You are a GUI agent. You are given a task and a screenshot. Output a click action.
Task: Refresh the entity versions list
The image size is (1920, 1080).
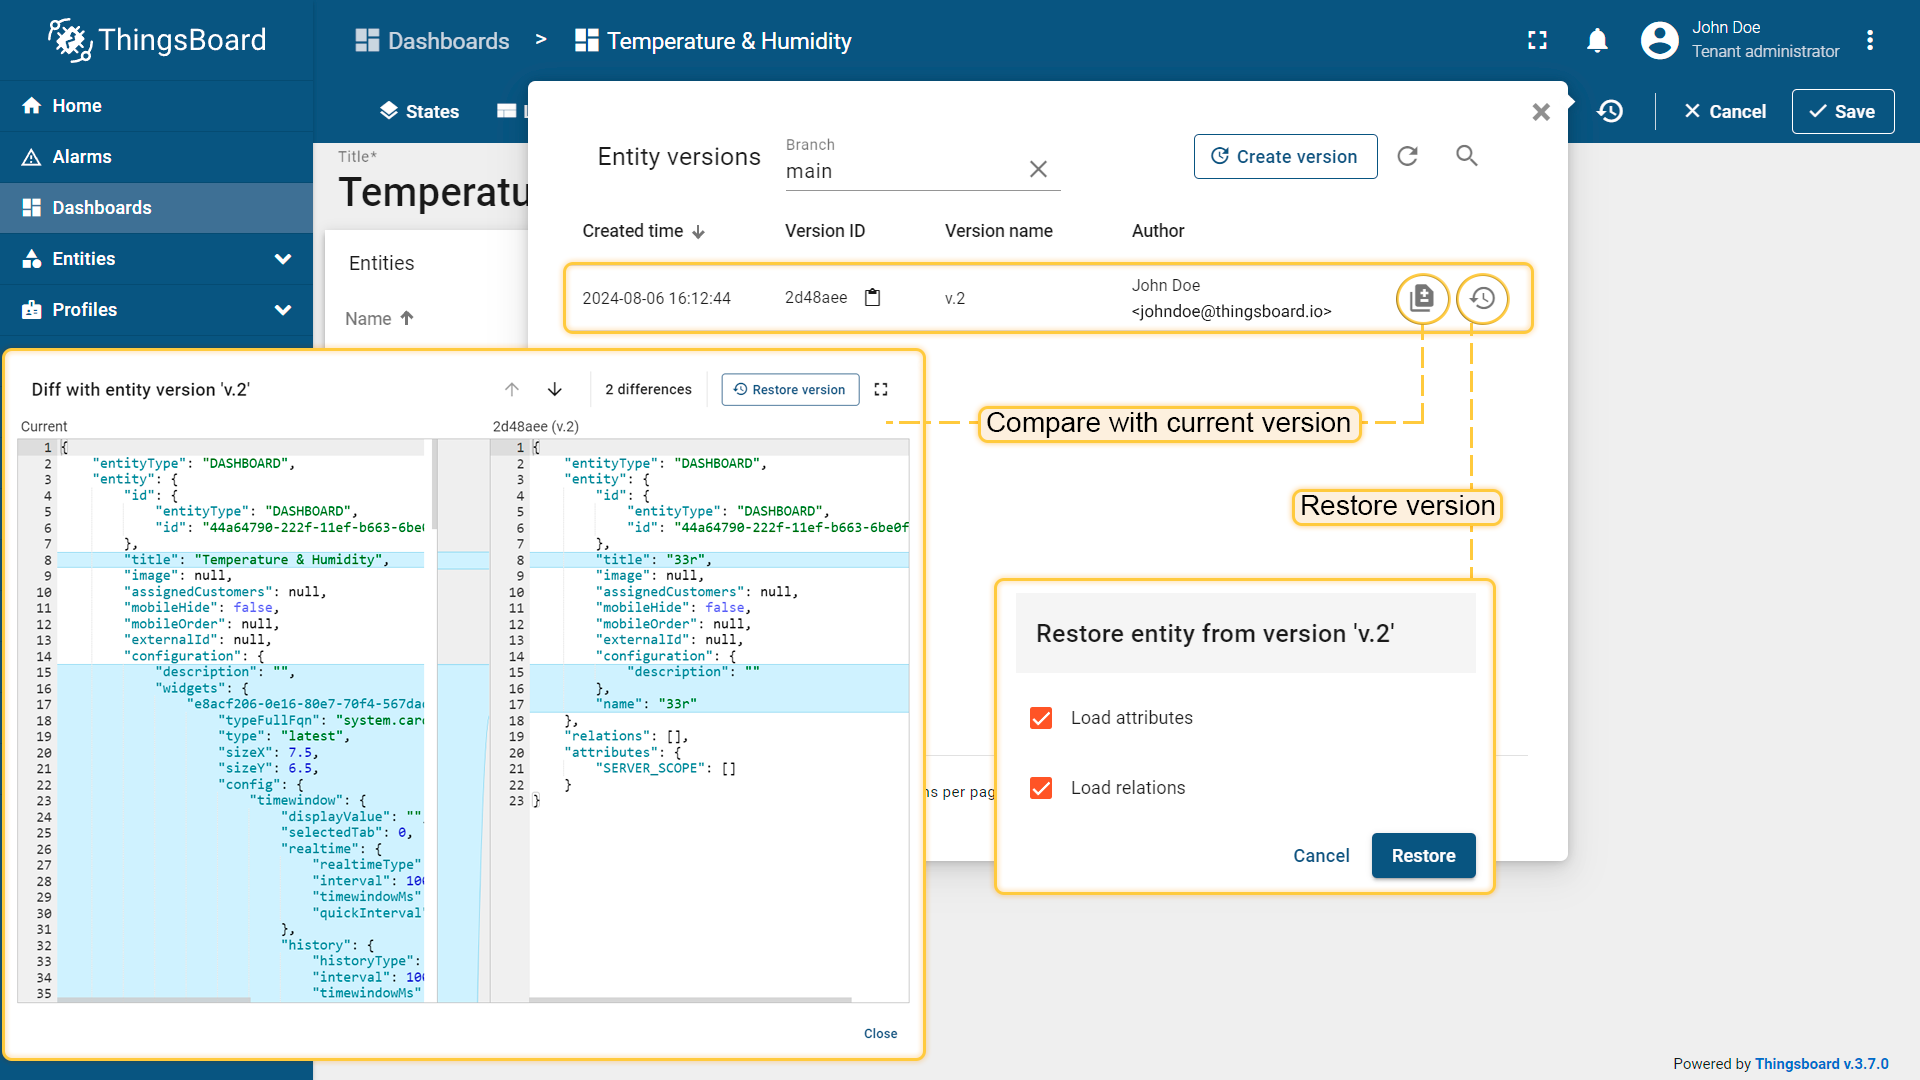[1407, 156]
